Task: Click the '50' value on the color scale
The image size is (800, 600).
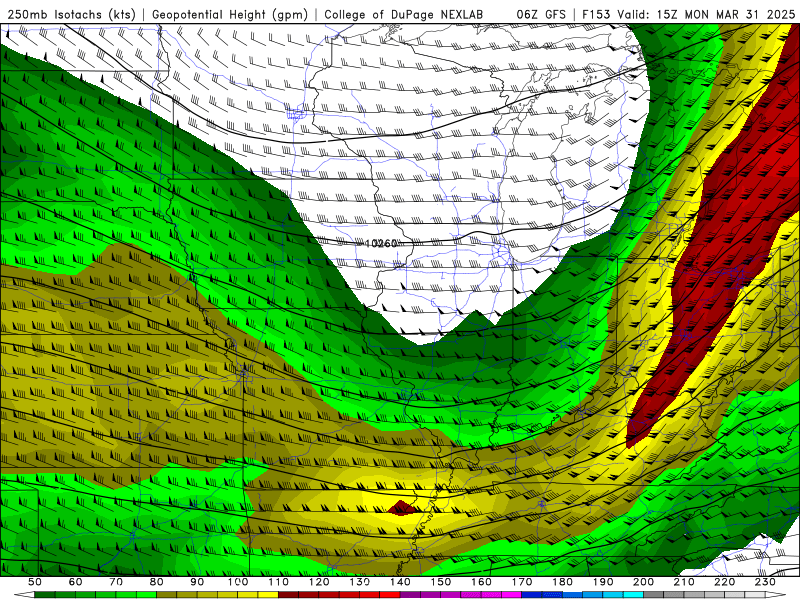Action: pyautogui.click(x=35, y=582)
